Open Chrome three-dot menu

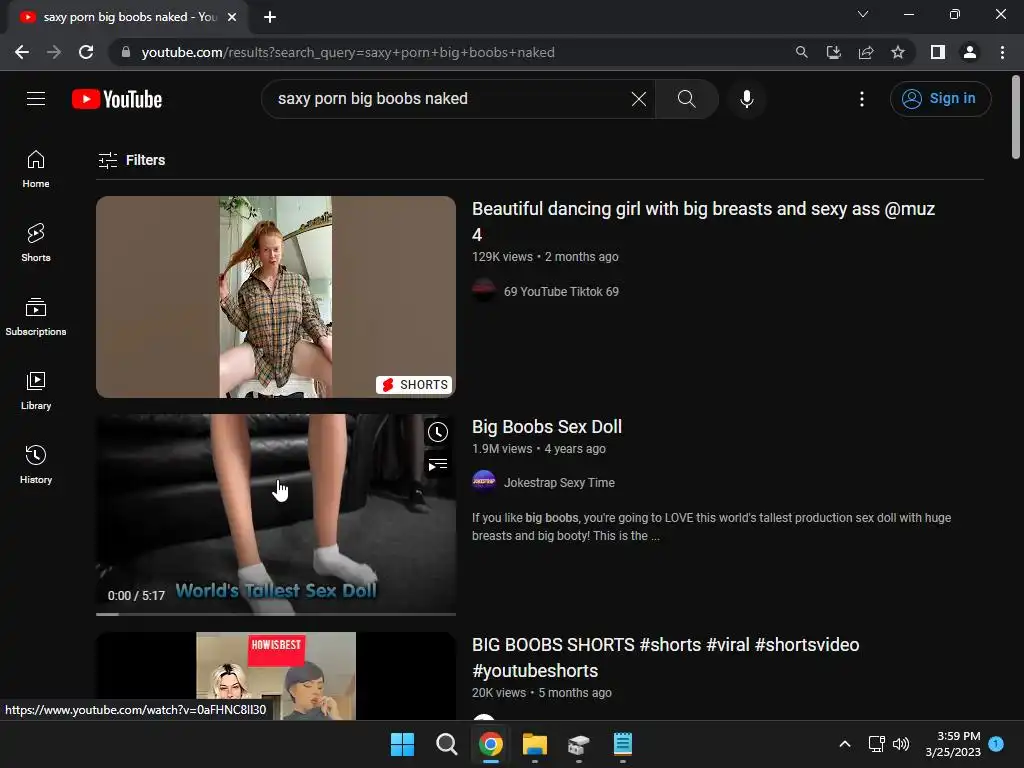(x=1002, y=52)
